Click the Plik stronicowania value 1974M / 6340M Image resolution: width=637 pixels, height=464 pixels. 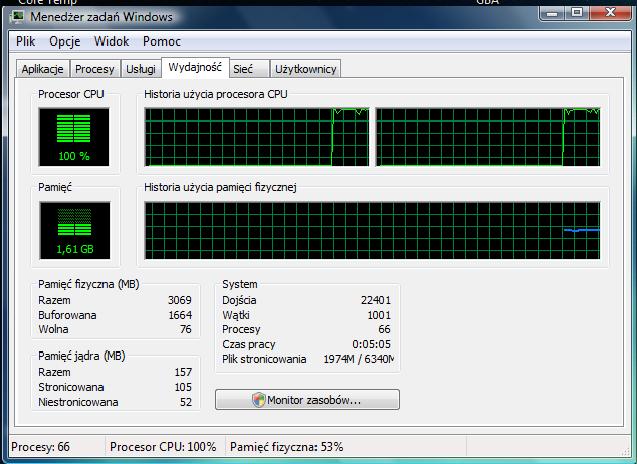(x=359, y=359)
